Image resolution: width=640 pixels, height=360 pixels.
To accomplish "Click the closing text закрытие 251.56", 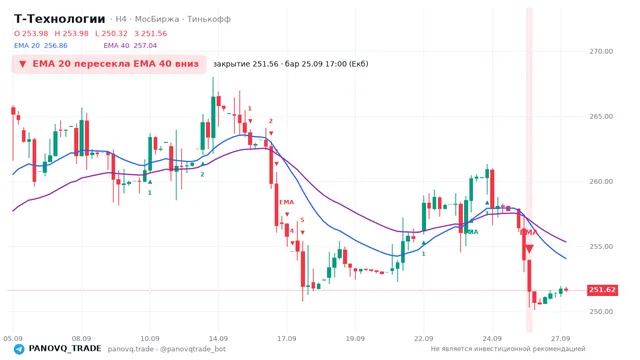I will click(246, 64).
